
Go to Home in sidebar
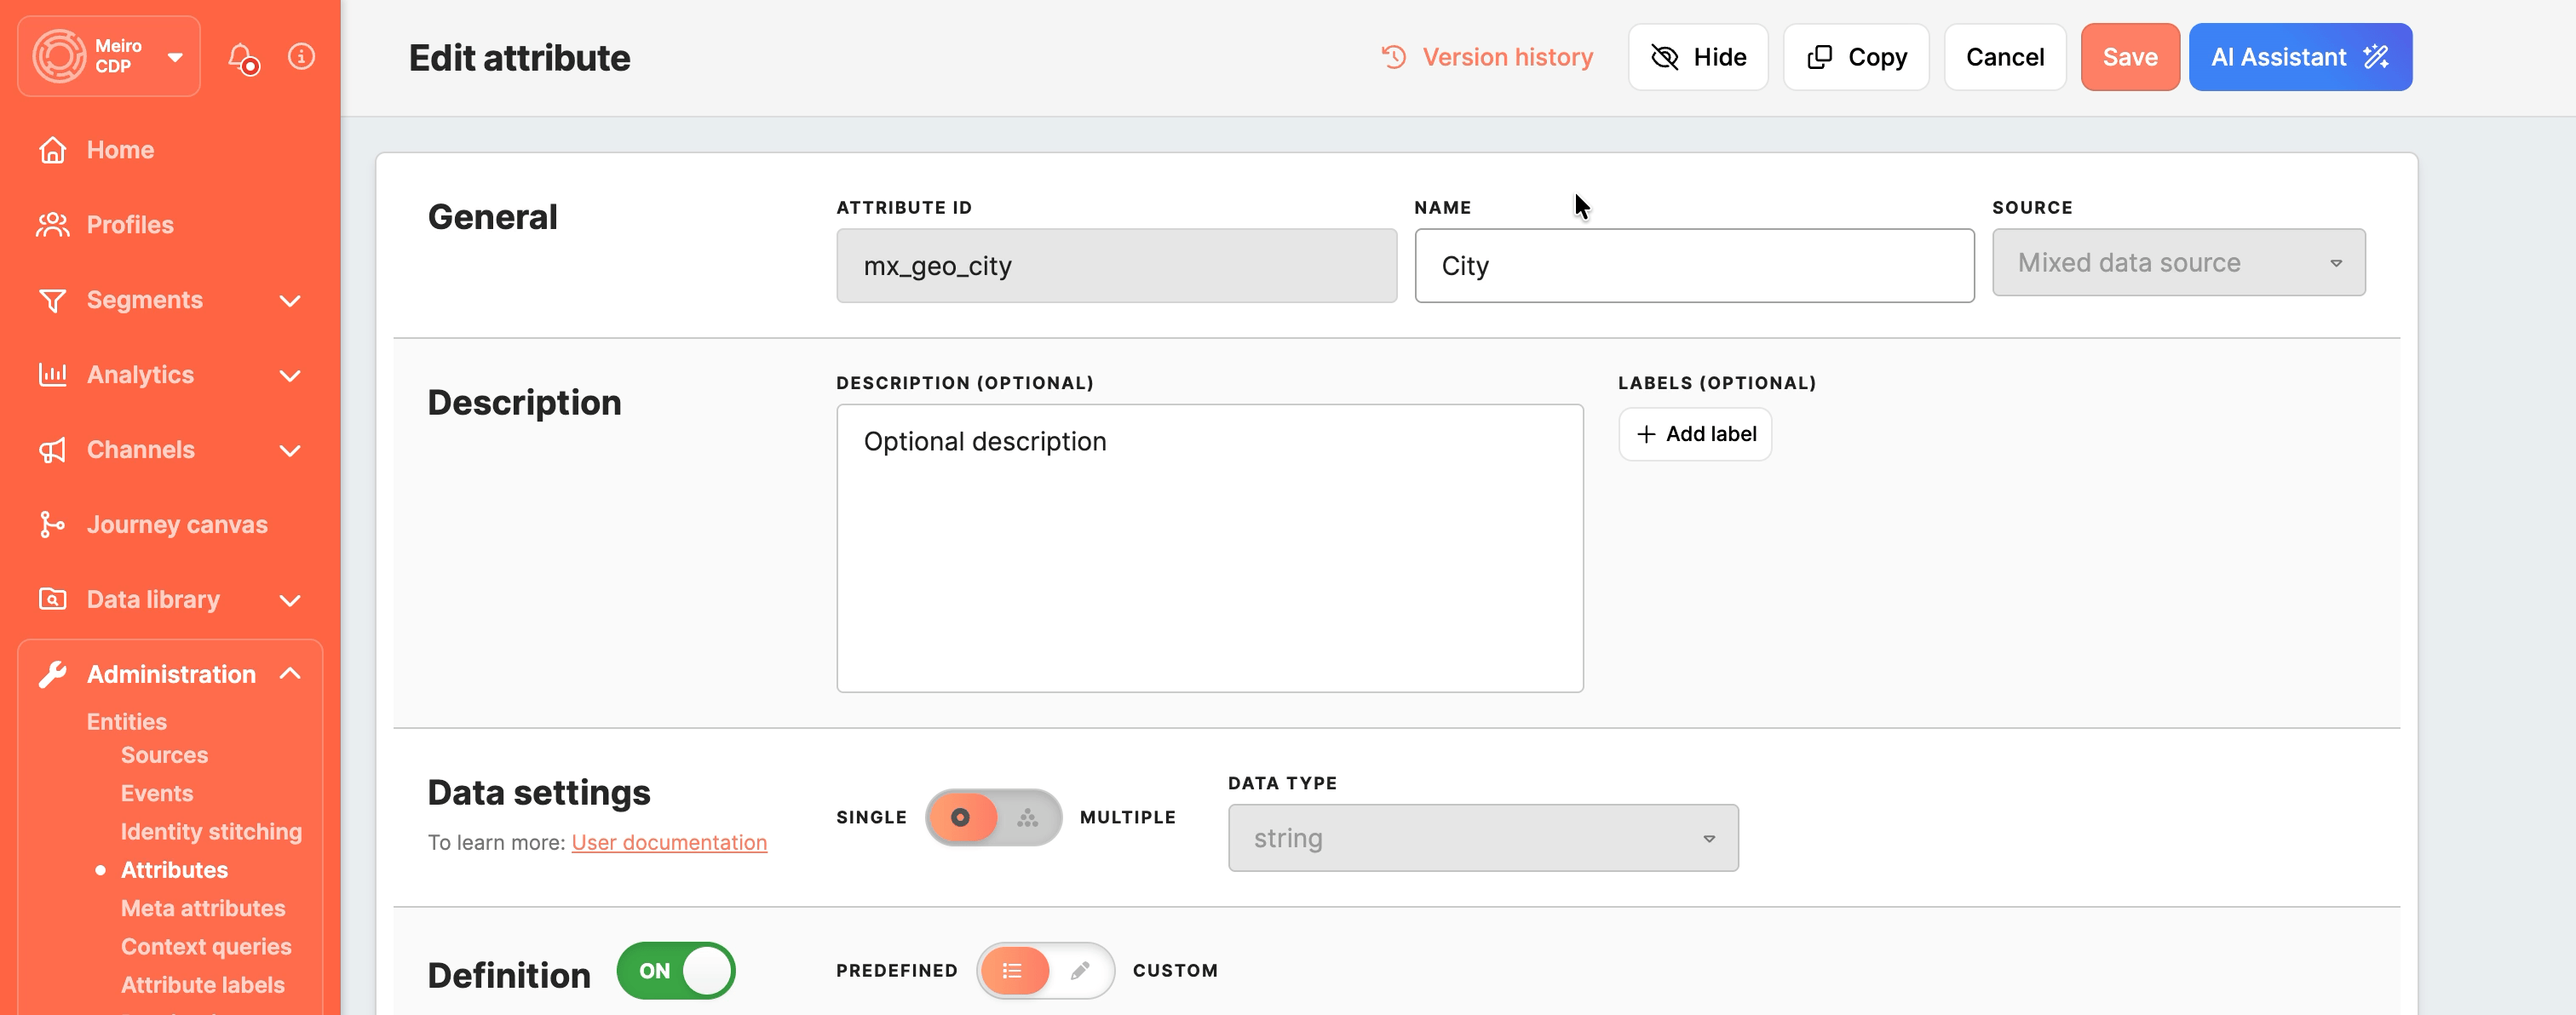pos(120,150)
